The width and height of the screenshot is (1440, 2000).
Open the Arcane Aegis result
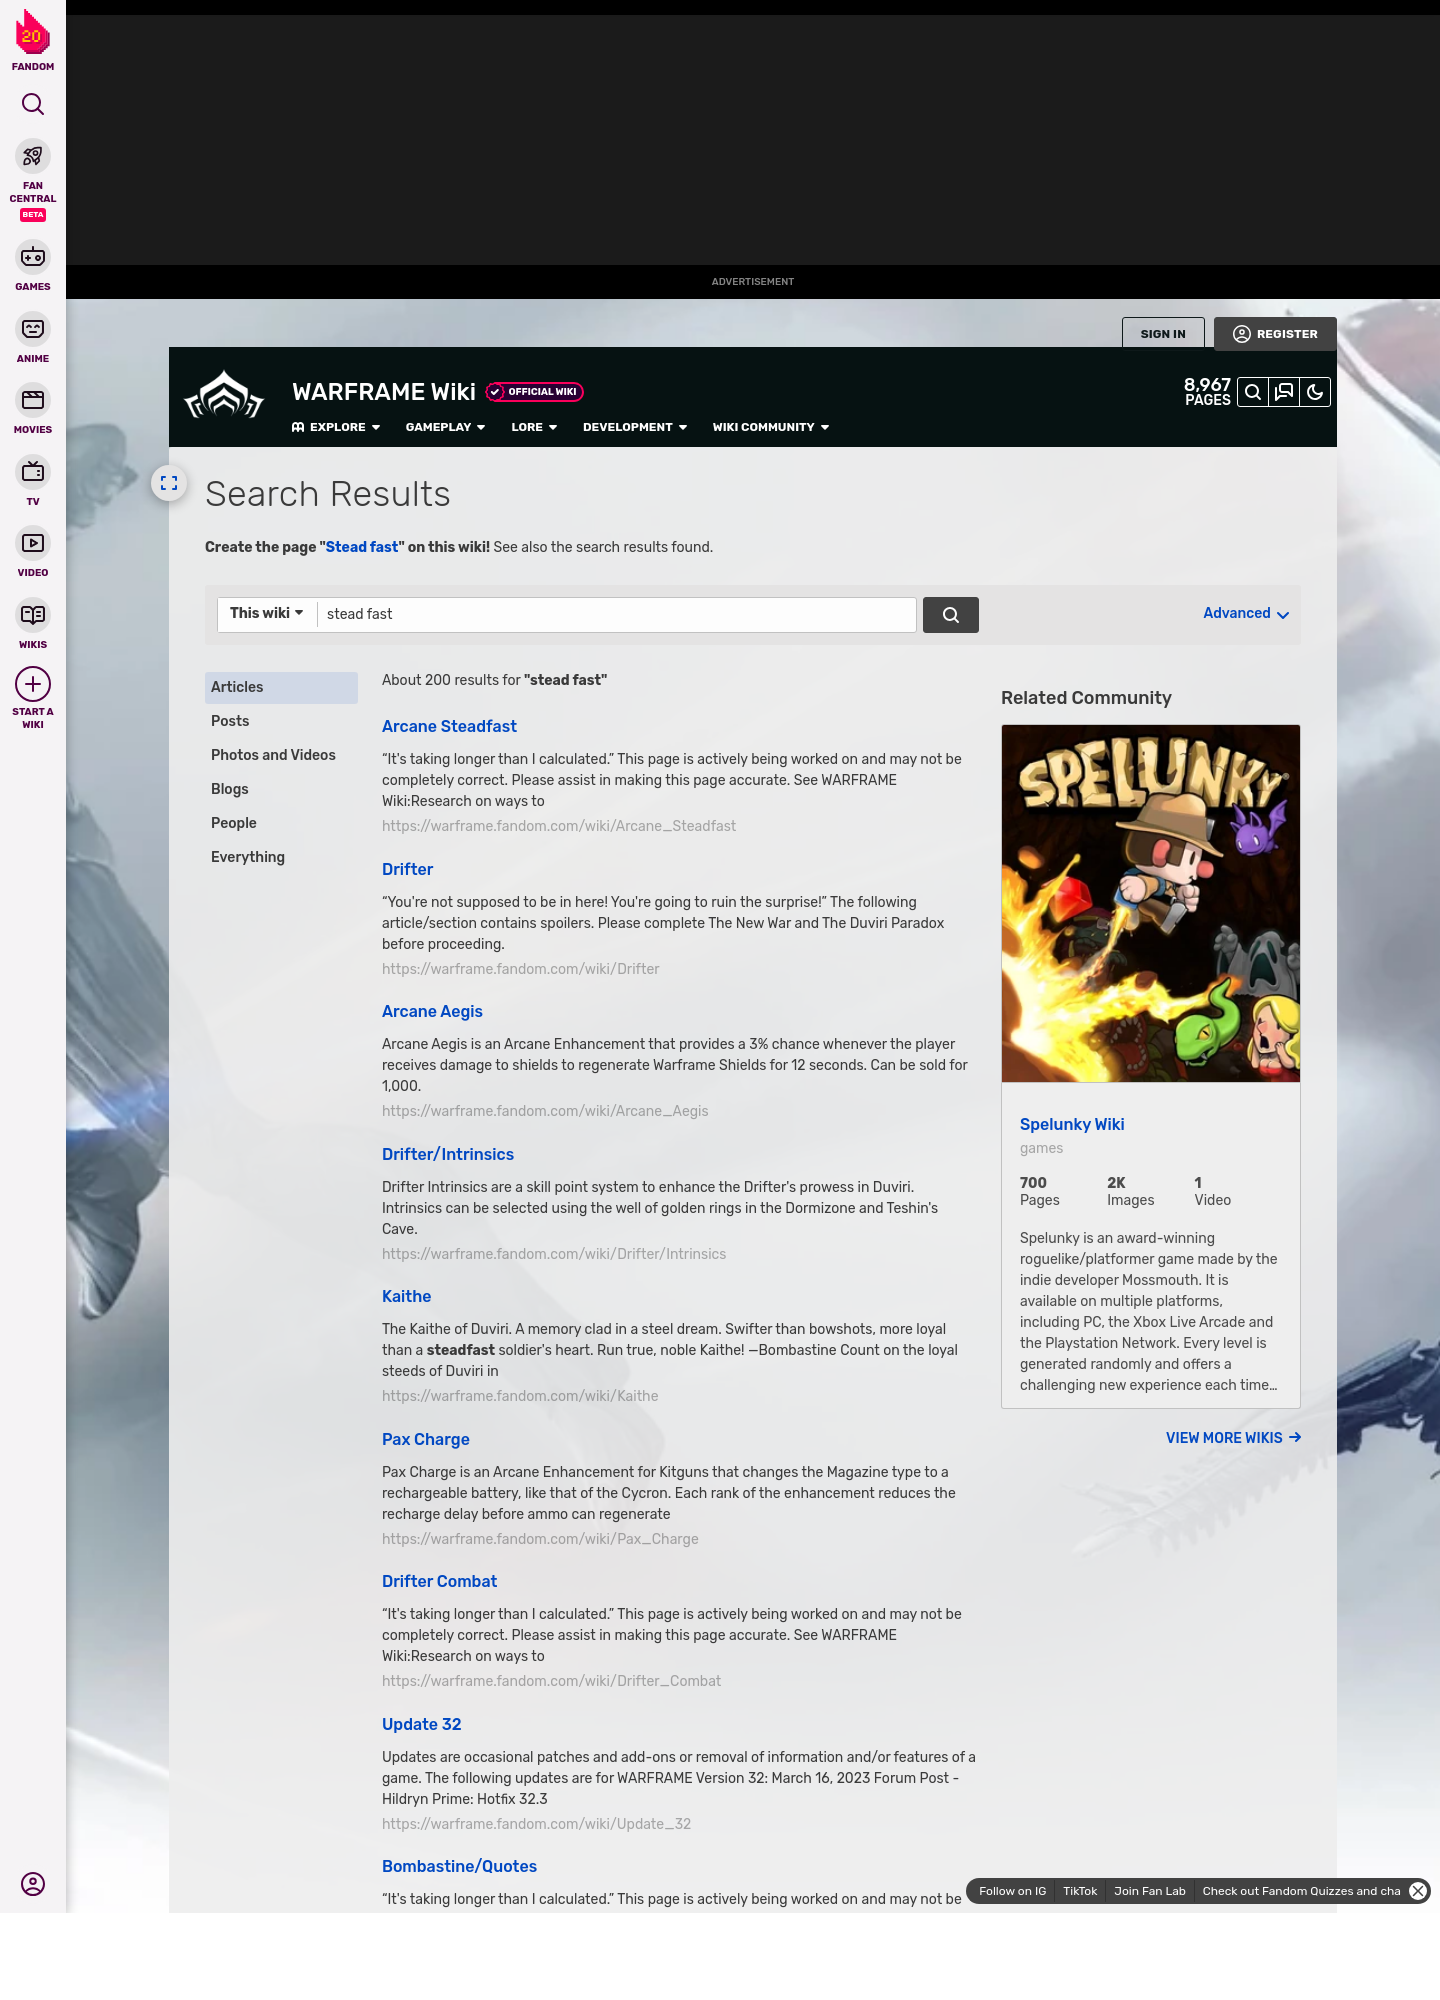pyautogui.click(x=432, y=1011)
